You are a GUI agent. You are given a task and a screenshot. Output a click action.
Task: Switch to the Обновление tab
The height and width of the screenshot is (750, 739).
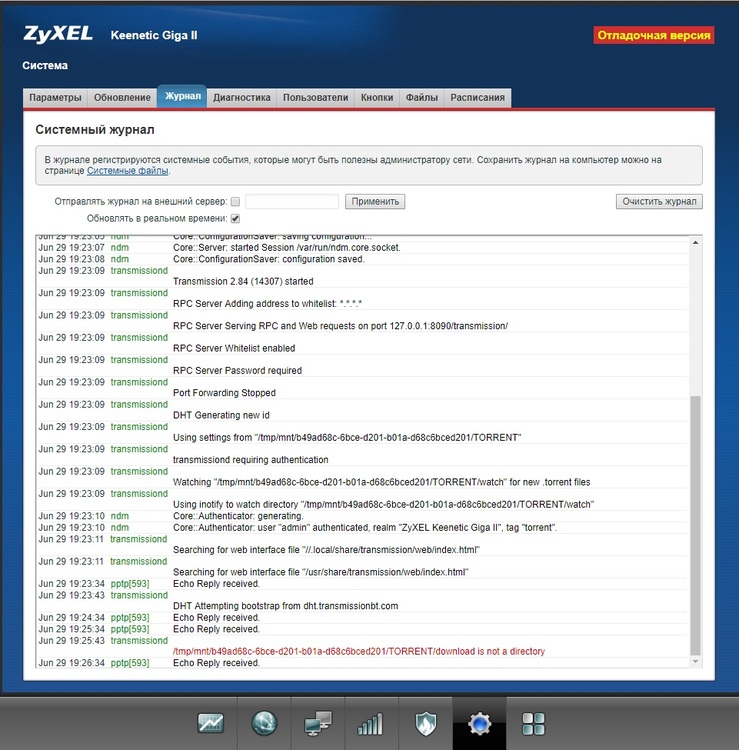122,98
